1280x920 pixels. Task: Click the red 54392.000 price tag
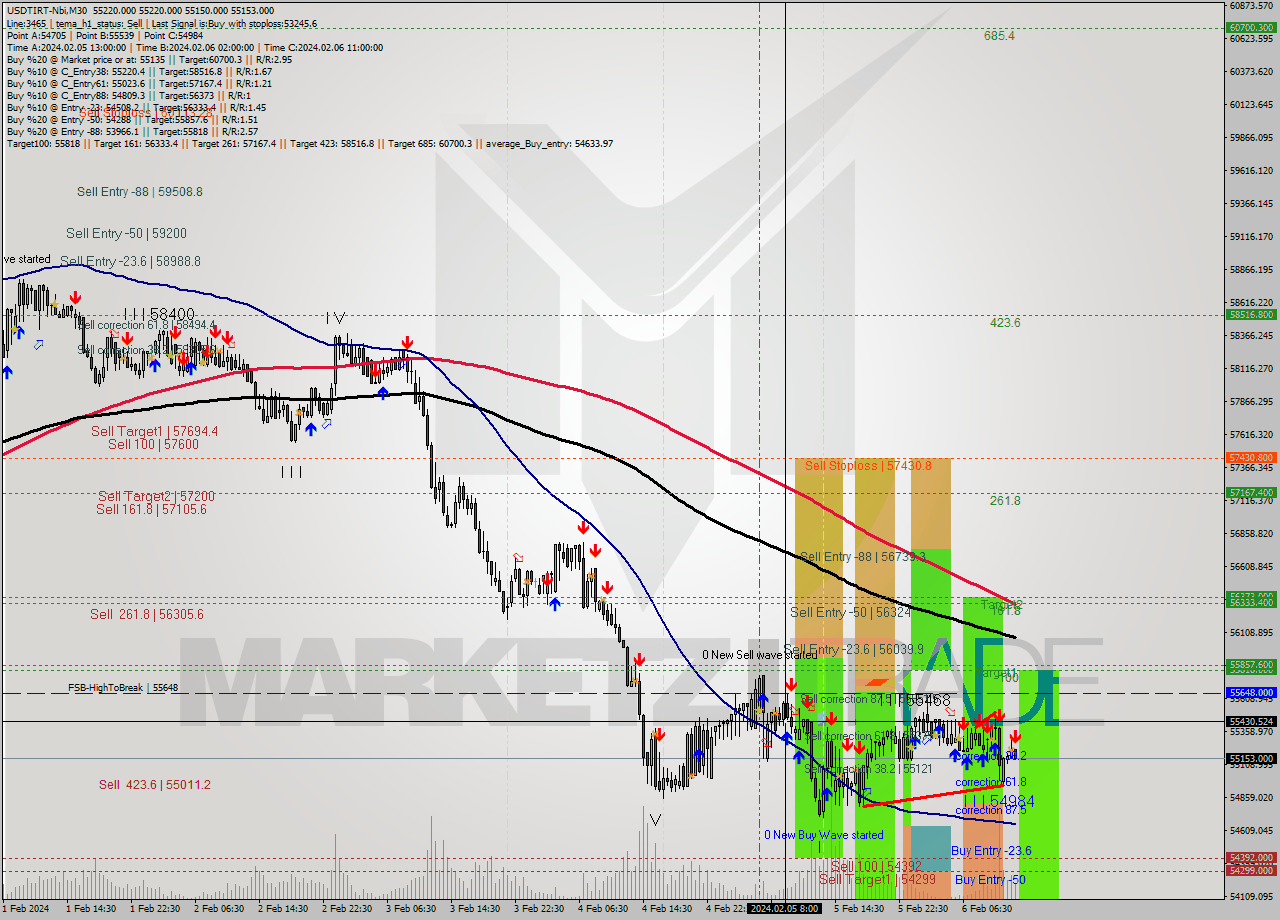point(1250,858)
